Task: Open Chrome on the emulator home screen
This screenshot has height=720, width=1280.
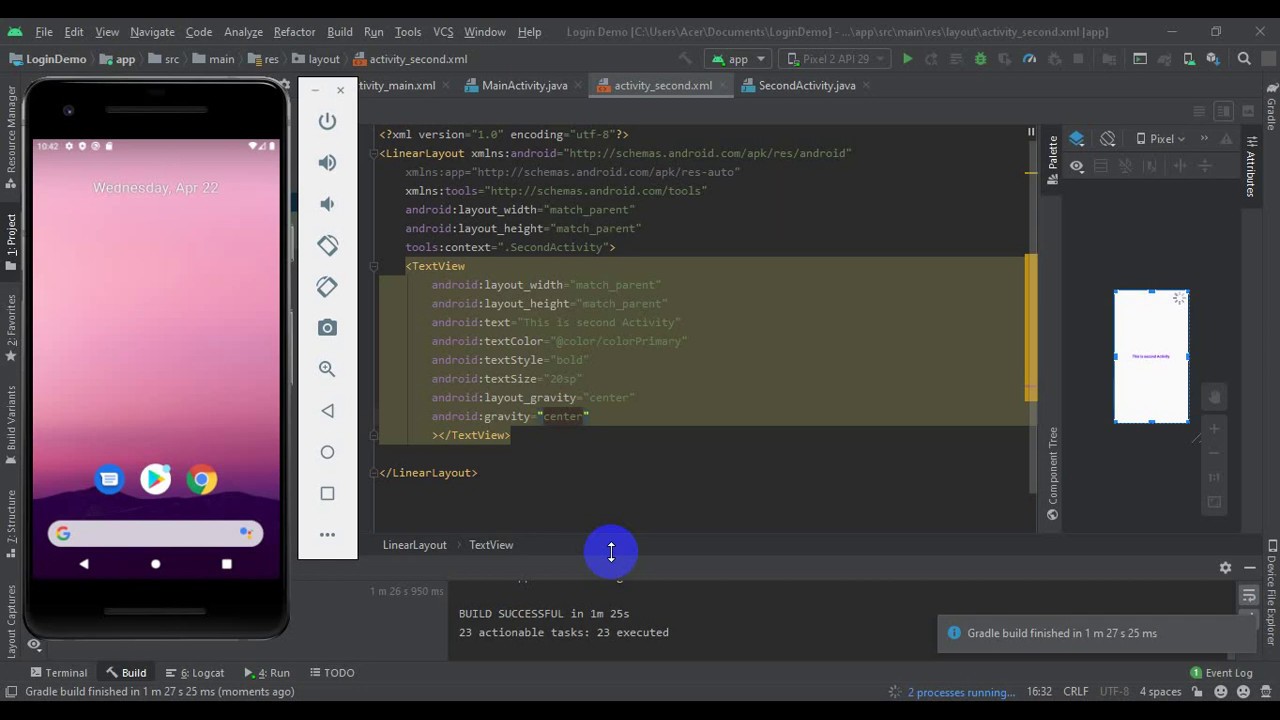Action: 201,480
